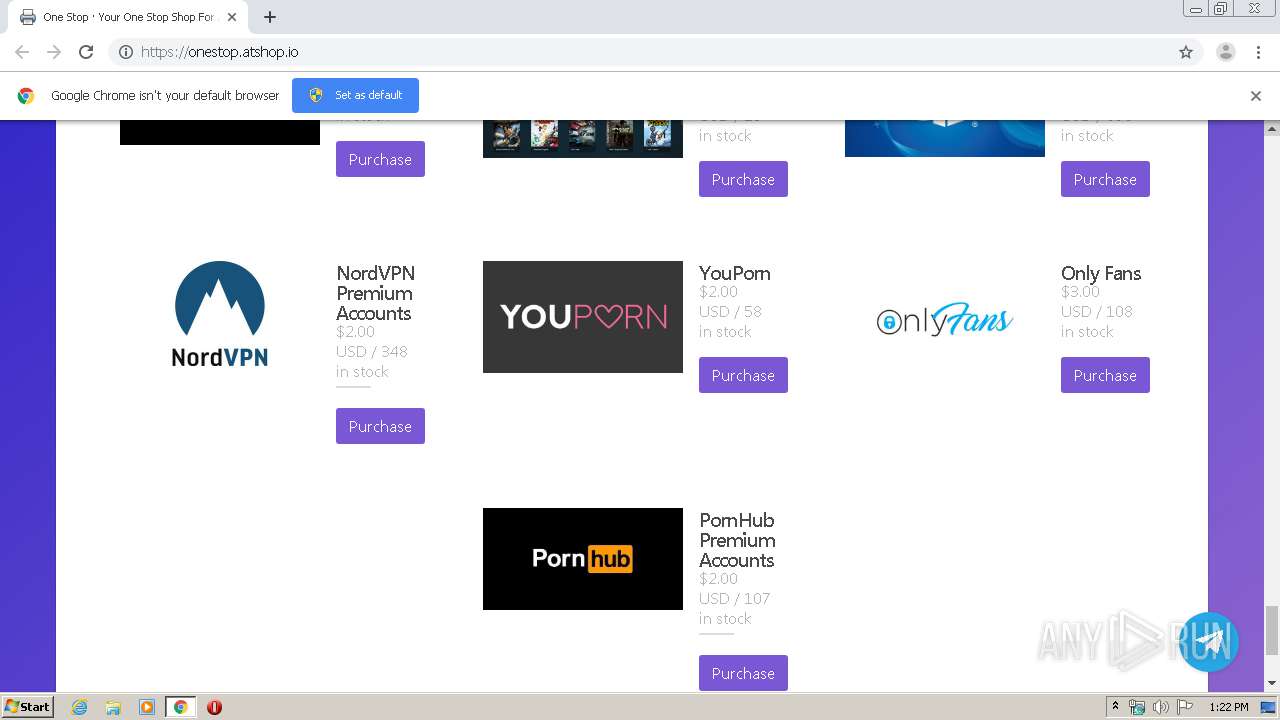Select the Only Fans $3.00 price text
This screenshot has width=1280, height=720.
1080,292
